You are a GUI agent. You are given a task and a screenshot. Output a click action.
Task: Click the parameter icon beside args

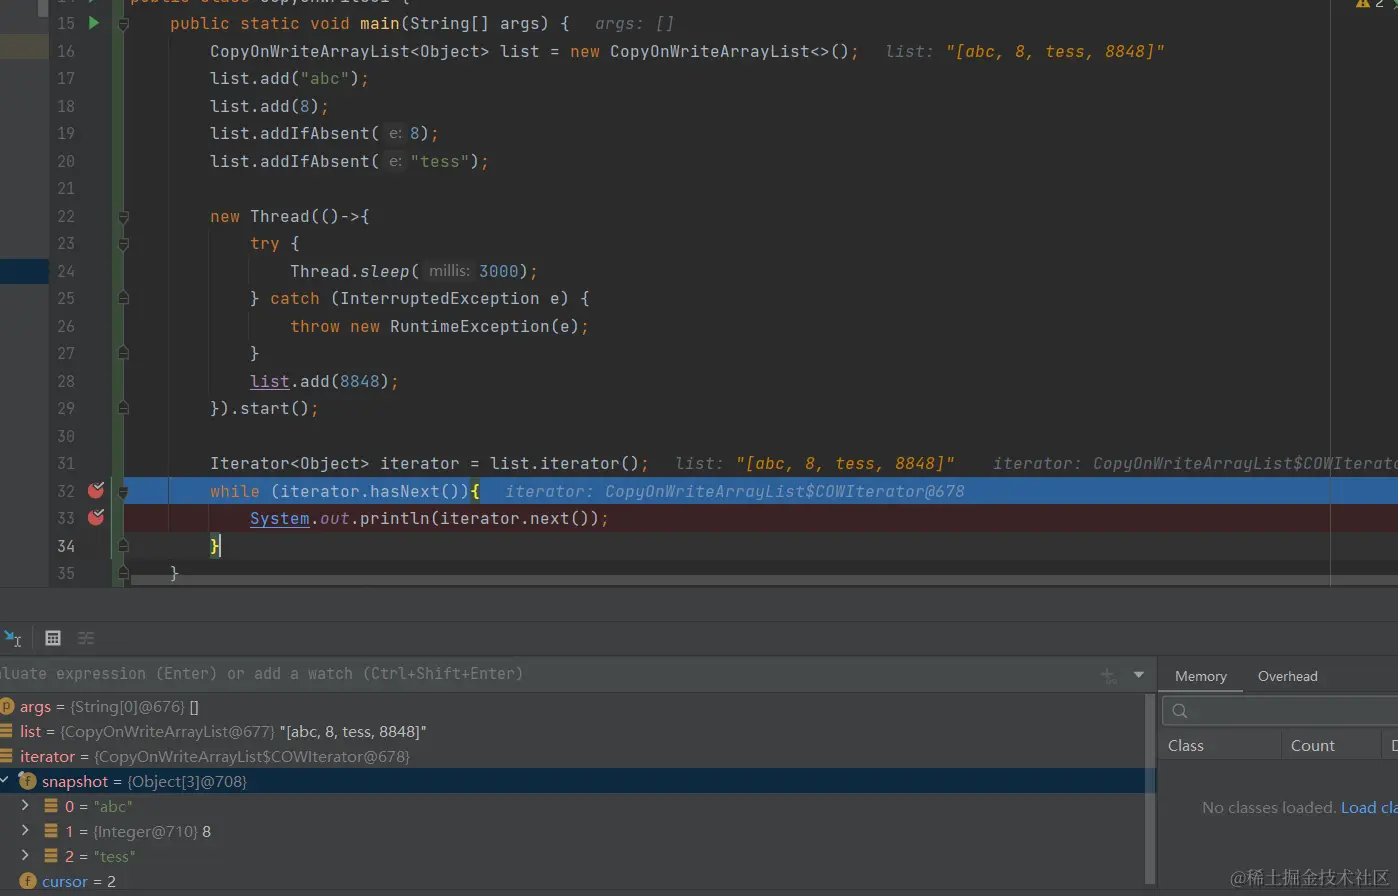coord(6,706)
